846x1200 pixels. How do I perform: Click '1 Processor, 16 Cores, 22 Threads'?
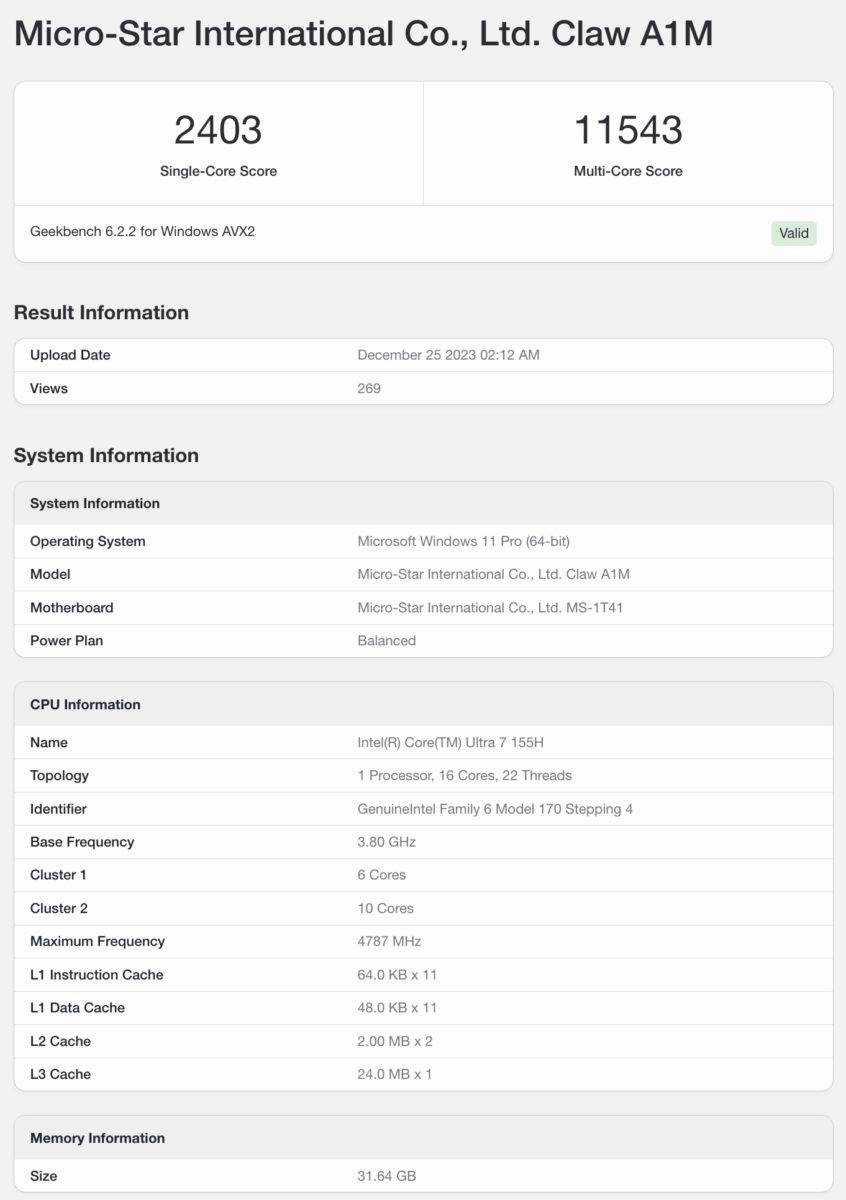465,775
